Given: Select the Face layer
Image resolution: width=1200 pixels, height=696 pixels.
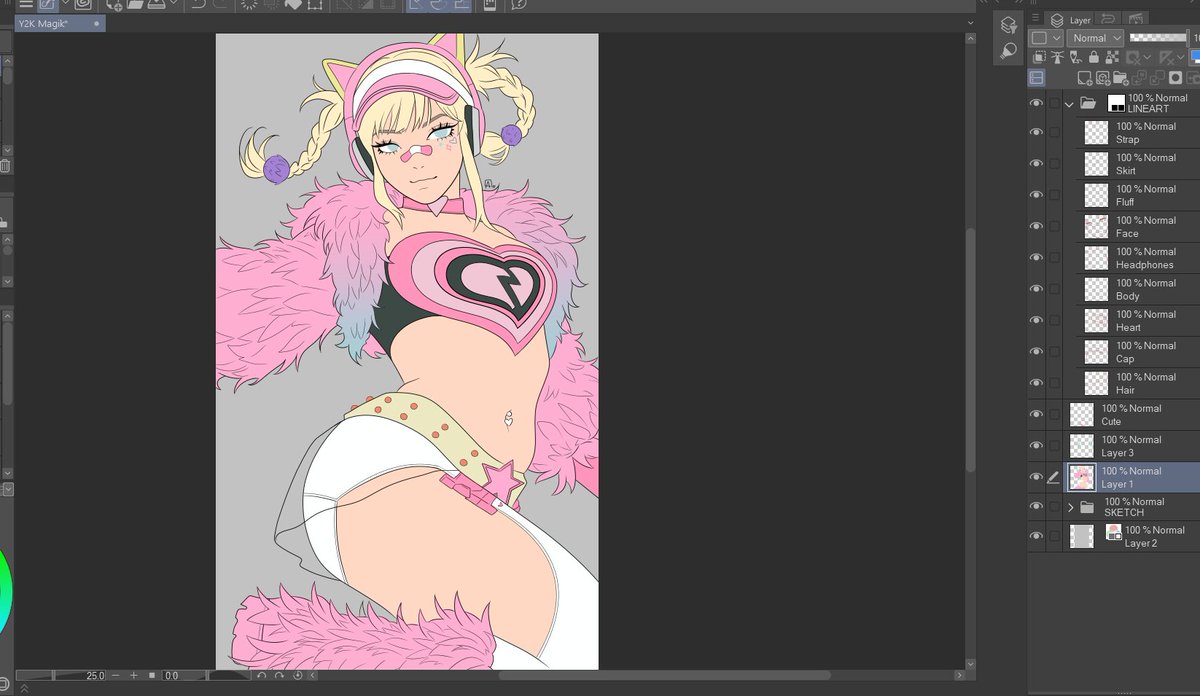Looking at the screenshot, I should (1138, 226).
